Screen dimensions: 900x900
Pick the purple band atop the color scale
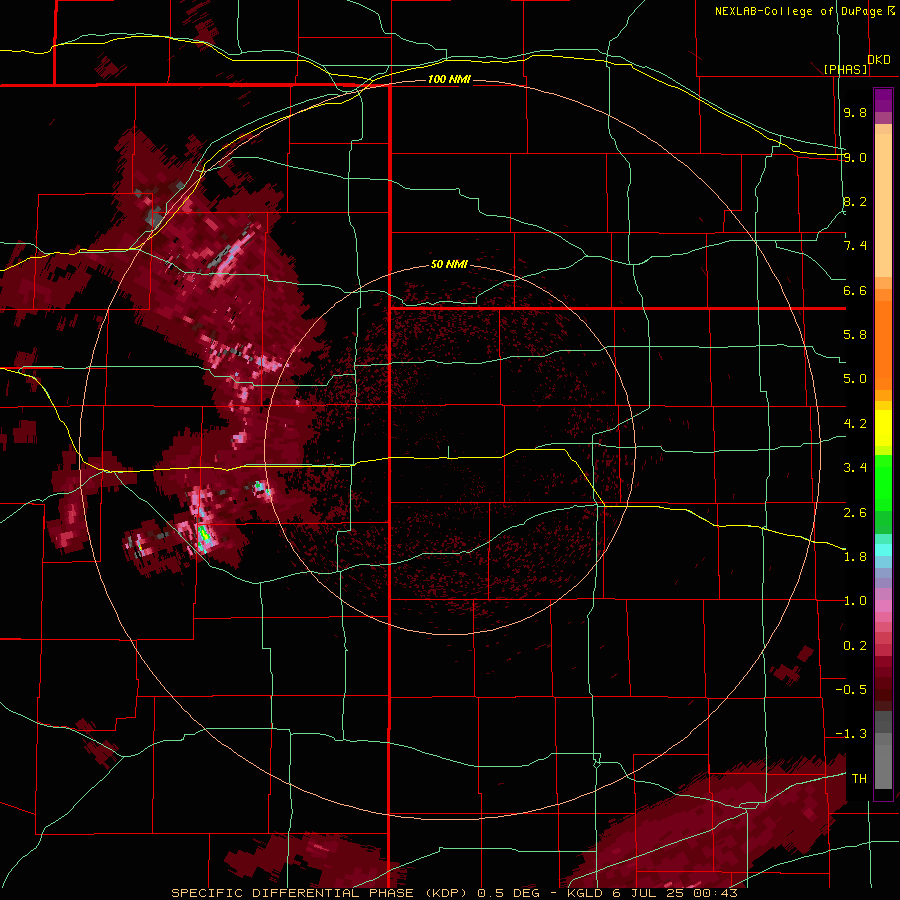coord(883,100)
